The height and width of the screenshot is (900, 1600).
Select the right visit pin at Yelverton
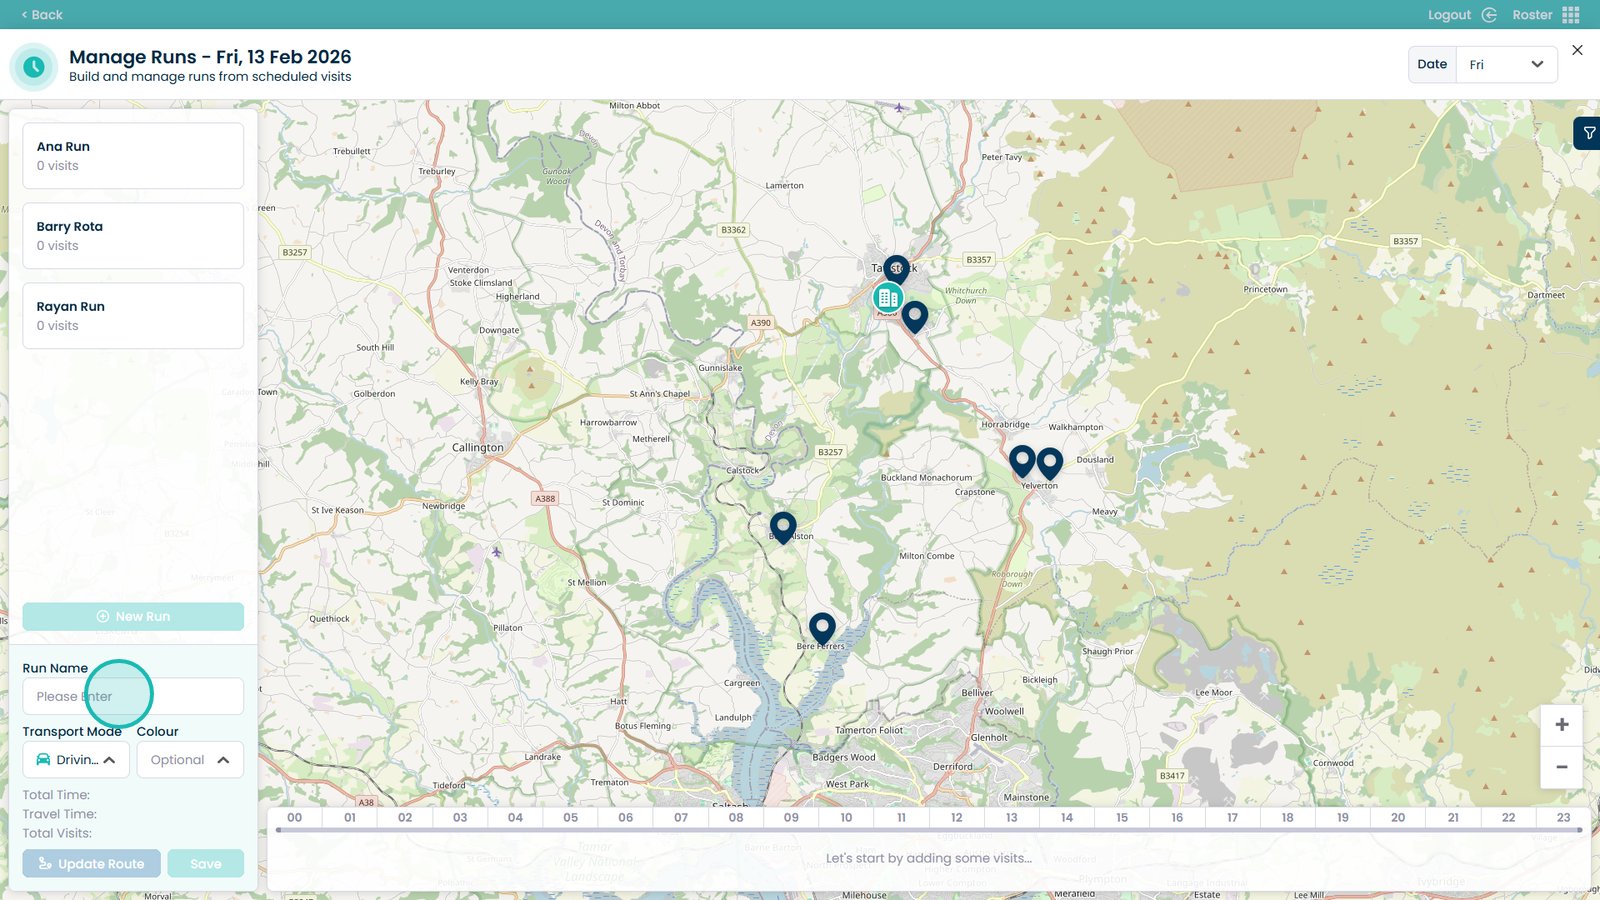click(1050, 464)
